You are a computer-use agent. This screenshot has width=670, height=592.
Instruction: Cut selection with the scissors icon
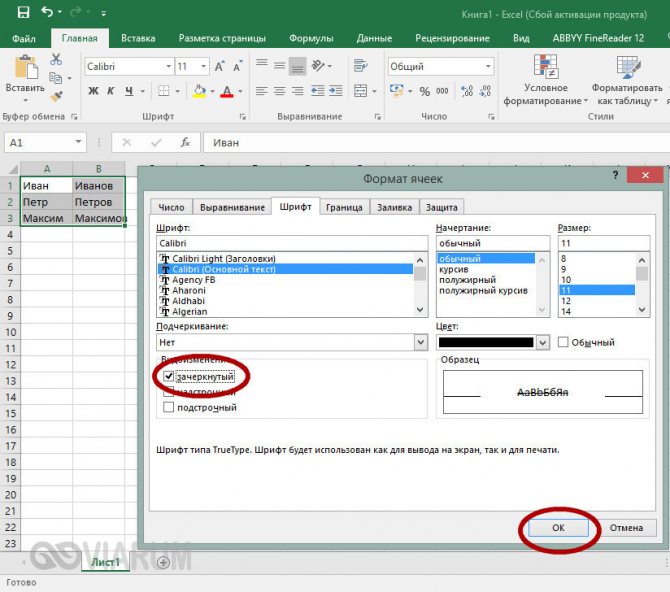pos(56,59)
